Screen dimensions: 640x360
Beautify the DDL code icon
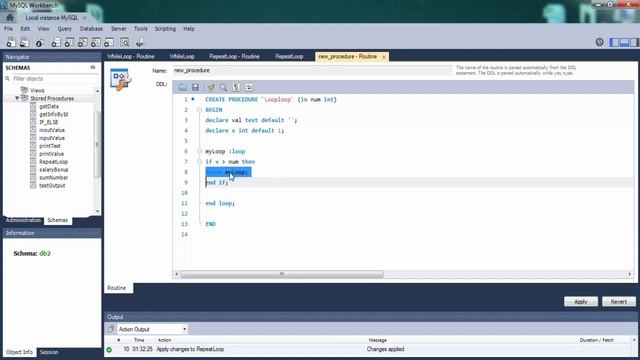(211, 87)
